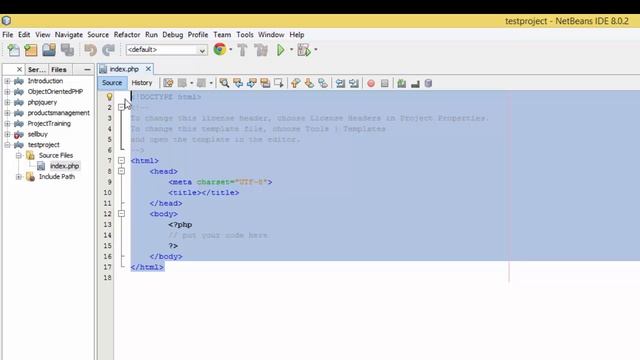Click Toggle Bookmark icon
This screenshot has height=360, width=640.
point(323,83)
